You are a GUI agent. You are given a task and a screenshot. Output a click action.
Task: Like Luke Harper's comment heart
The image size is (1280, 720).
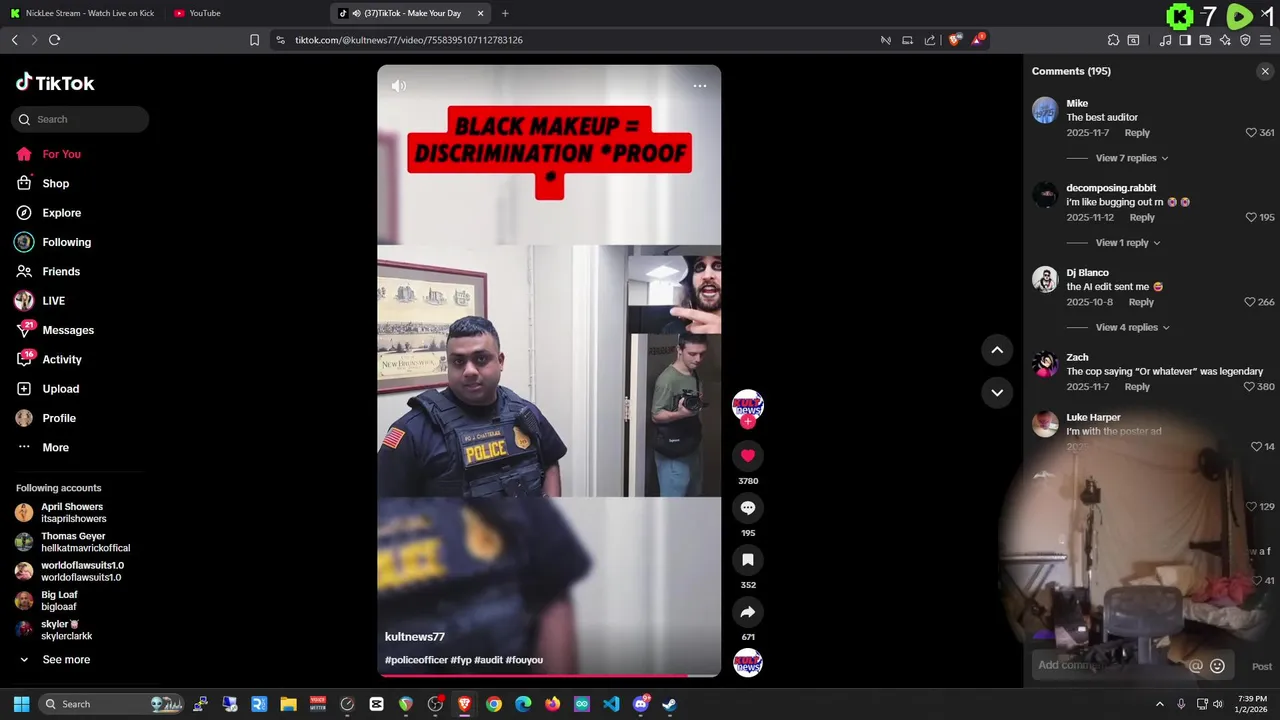coord(1257,447)
